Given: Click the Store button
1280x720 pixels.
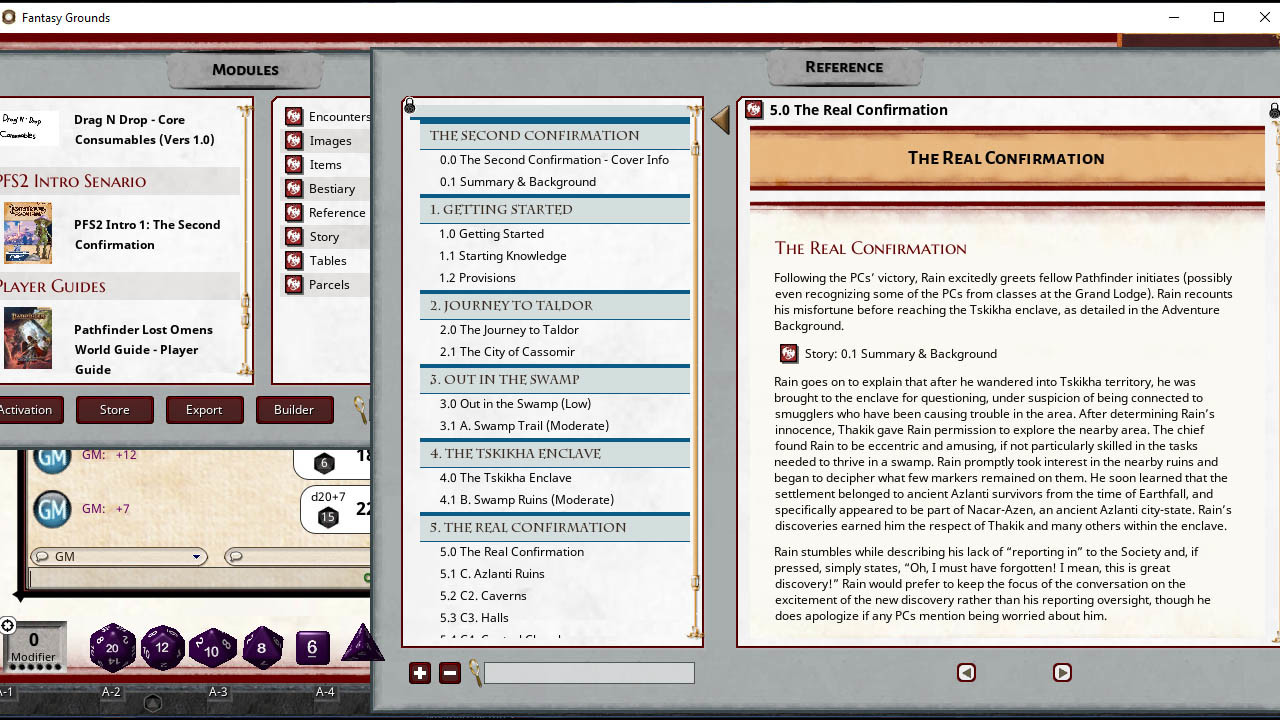Looking at the screenshot, I should 114,409.
